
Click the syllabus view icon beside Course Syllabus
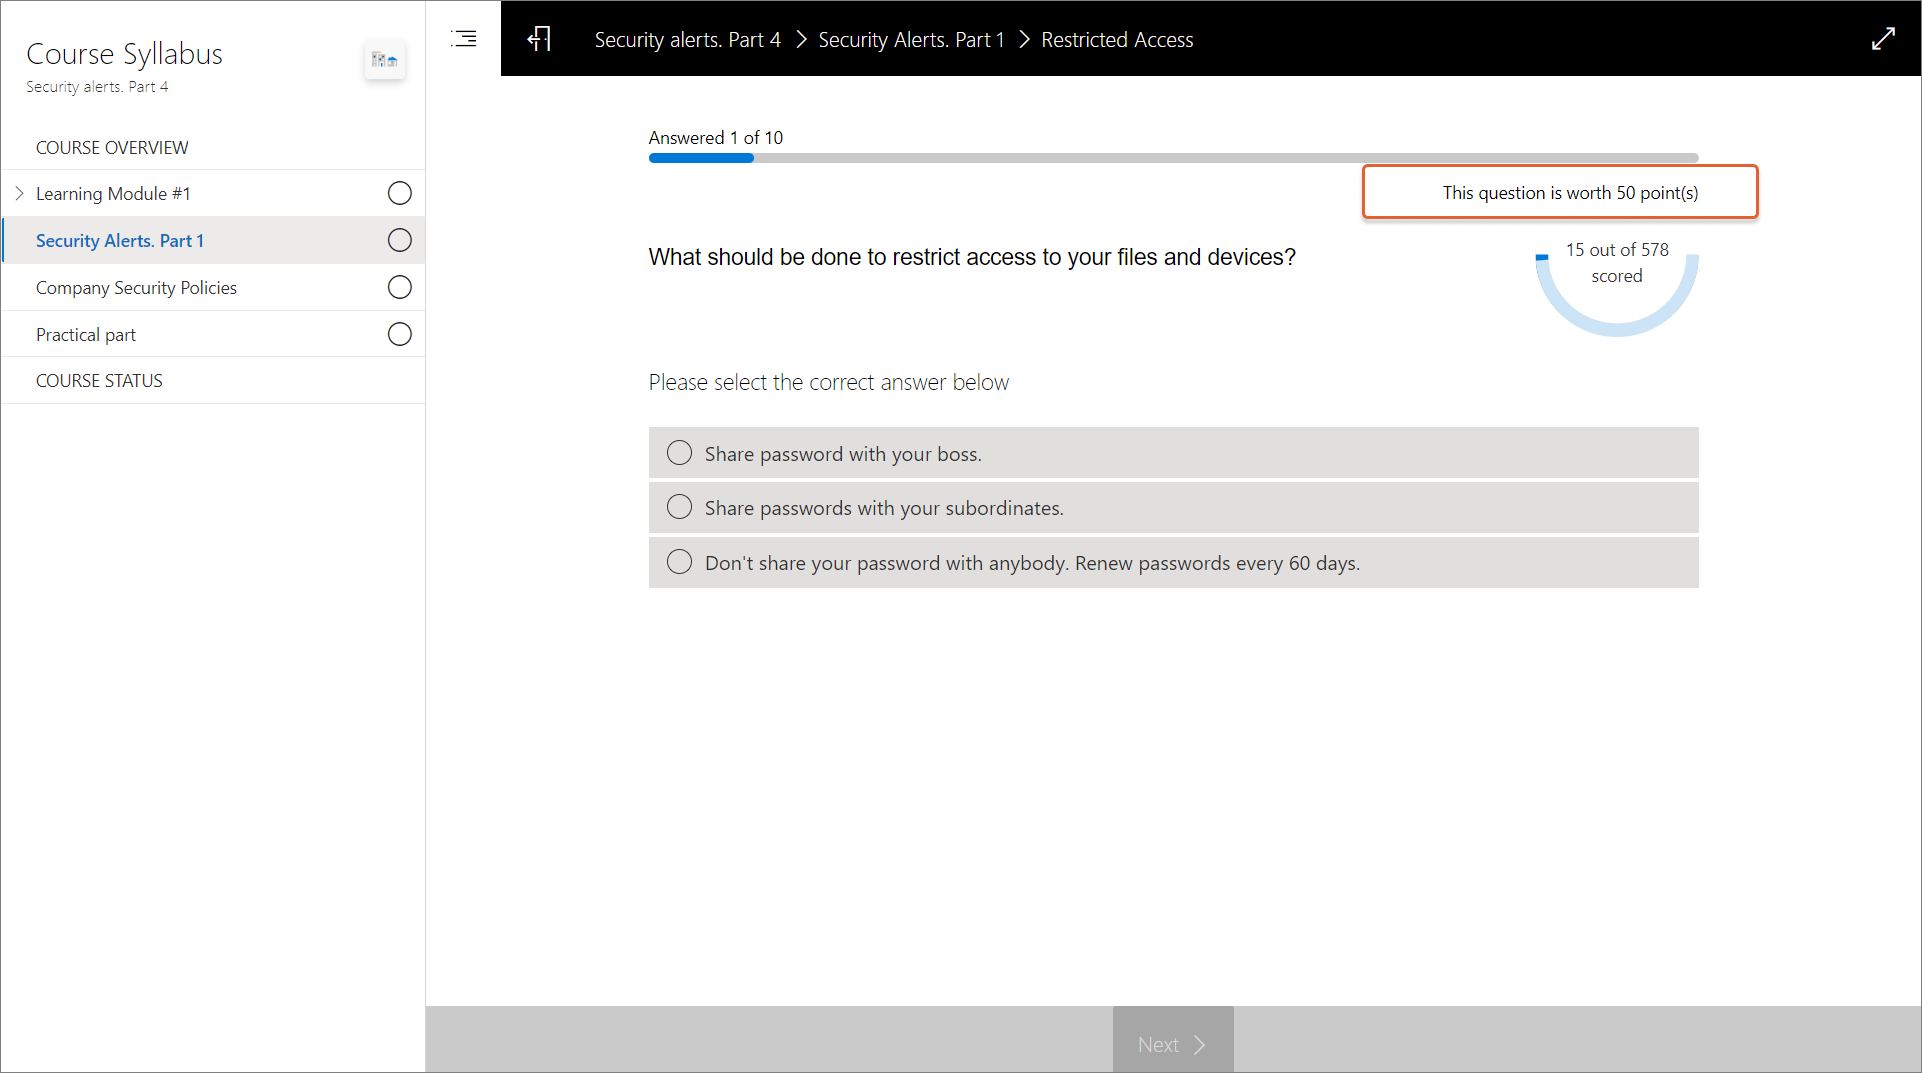pyautogui.click(x=385, y=61)
